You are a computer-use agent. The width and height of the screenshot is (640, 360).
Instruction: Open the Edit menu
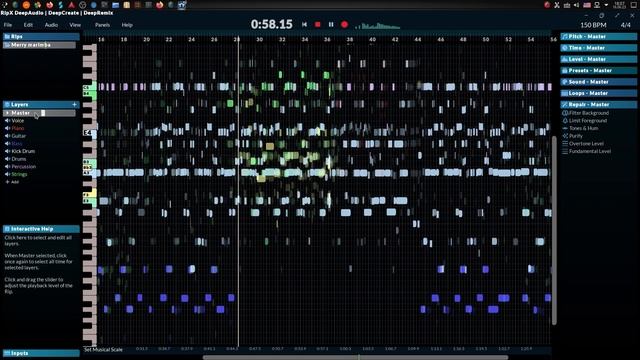(28, 25)
